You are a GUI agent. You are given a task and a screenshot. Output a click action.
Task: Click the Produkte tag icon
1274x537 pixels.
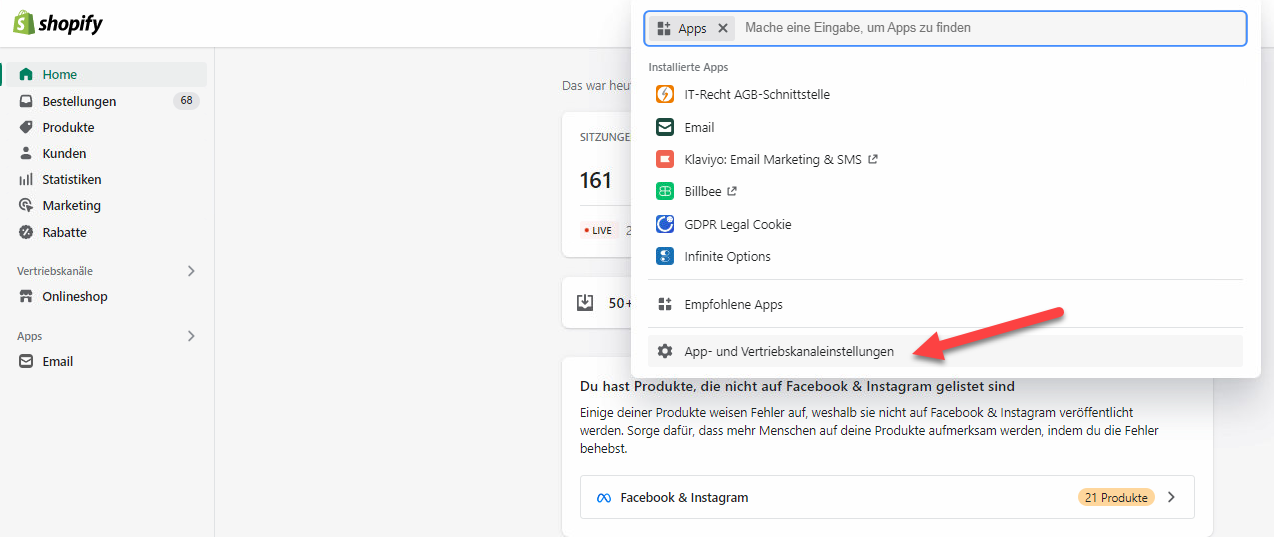click(x=26, y=127)
